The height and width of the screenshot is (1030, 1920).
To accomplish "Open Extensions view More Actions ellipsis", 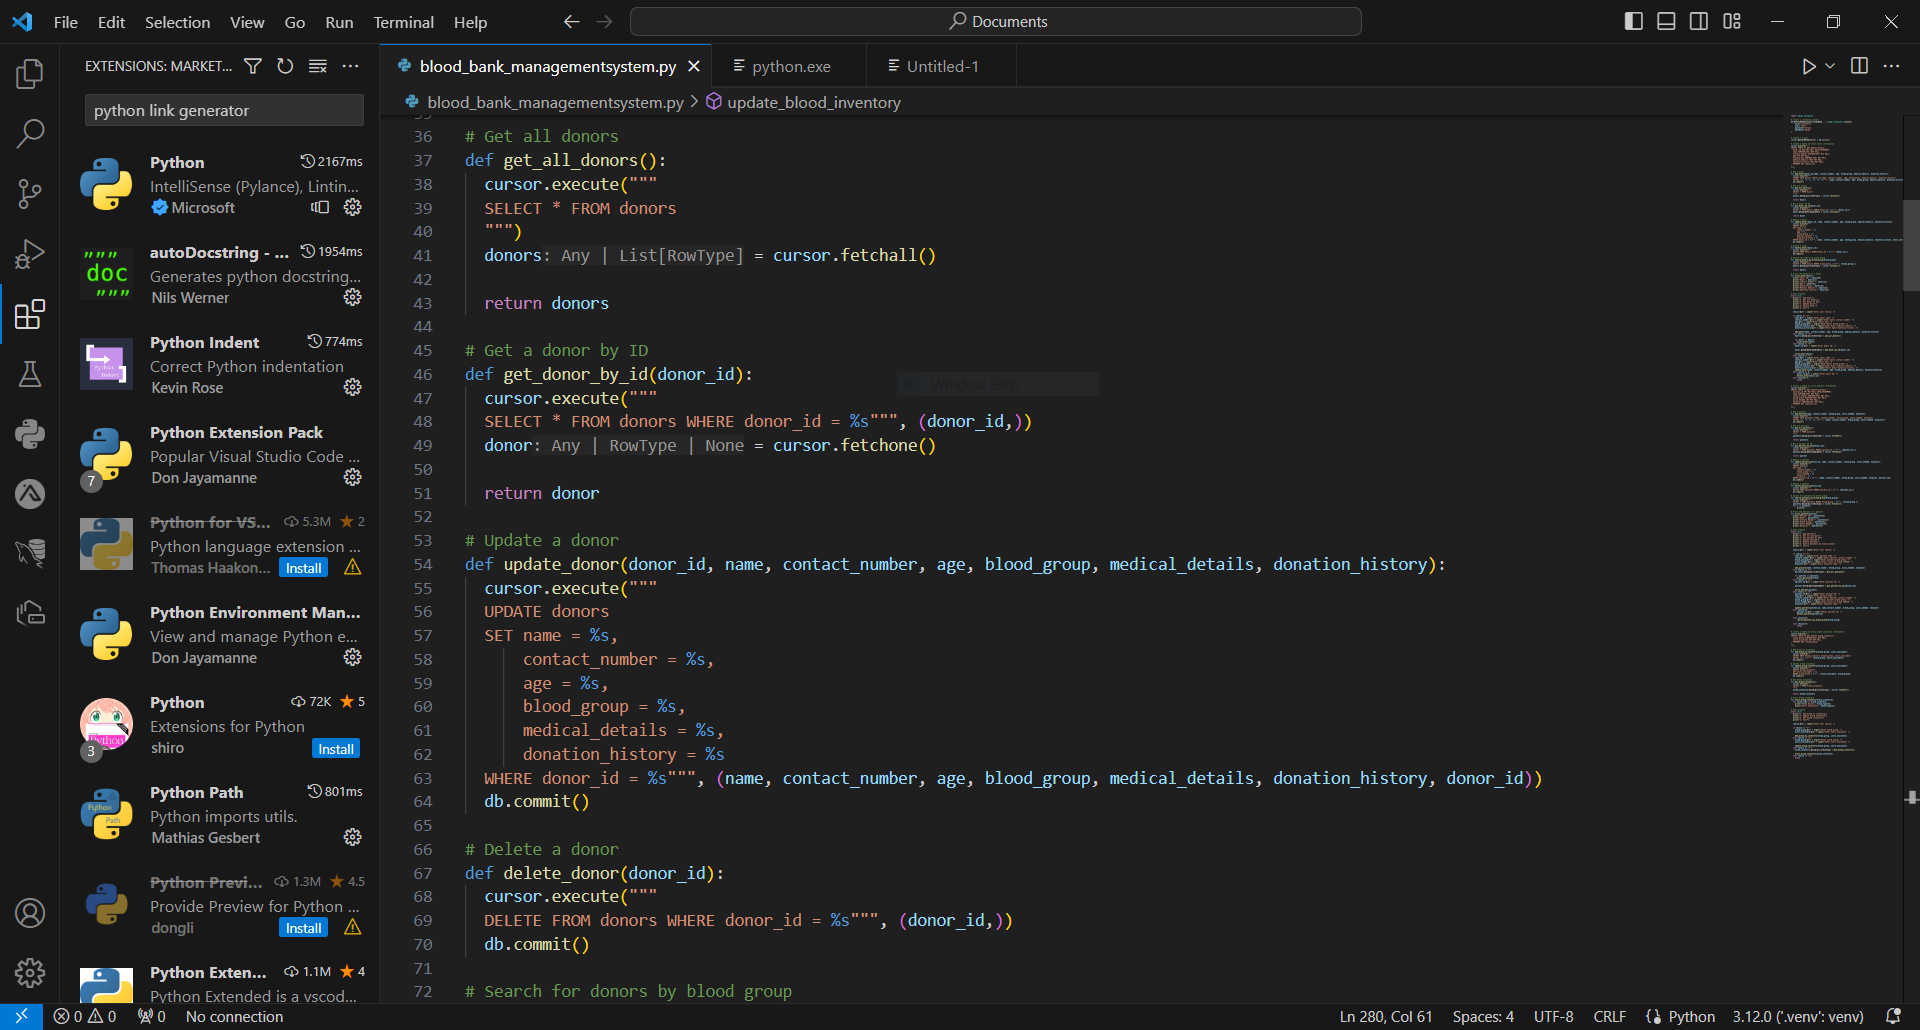I will coord(350,66).
